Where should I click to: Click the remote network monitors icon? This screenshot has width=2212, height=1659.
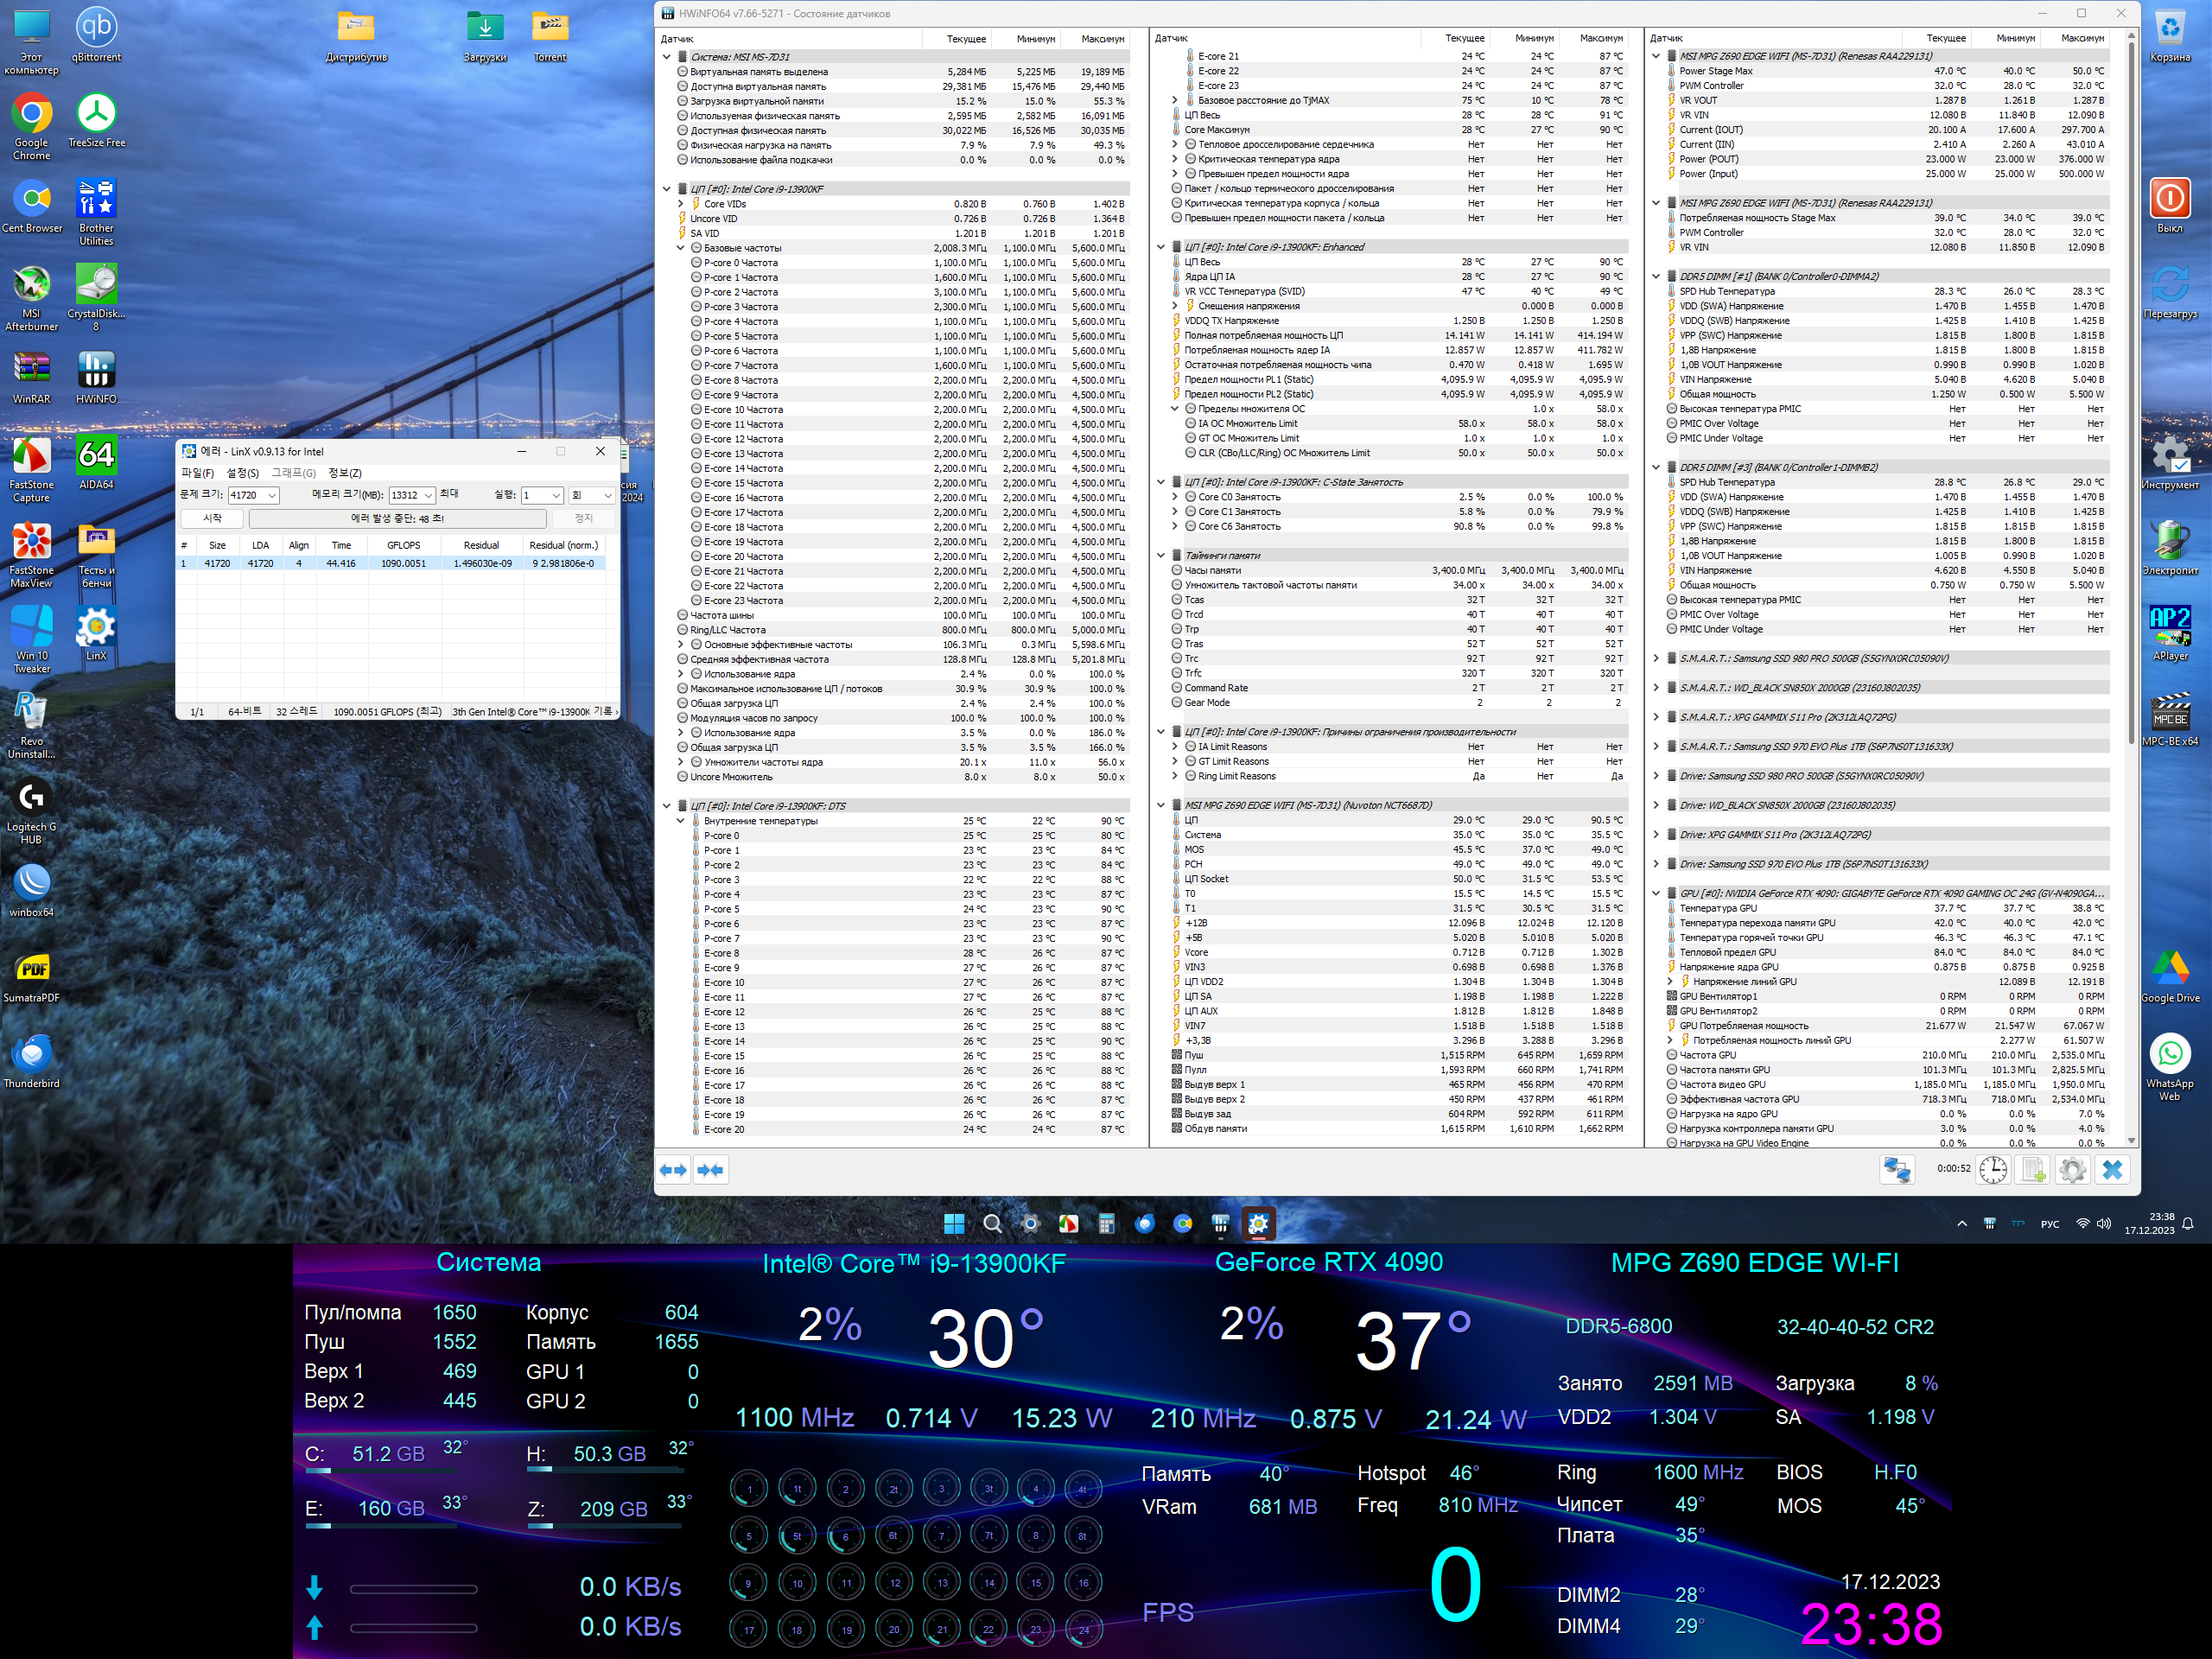coord(1897,1170)
